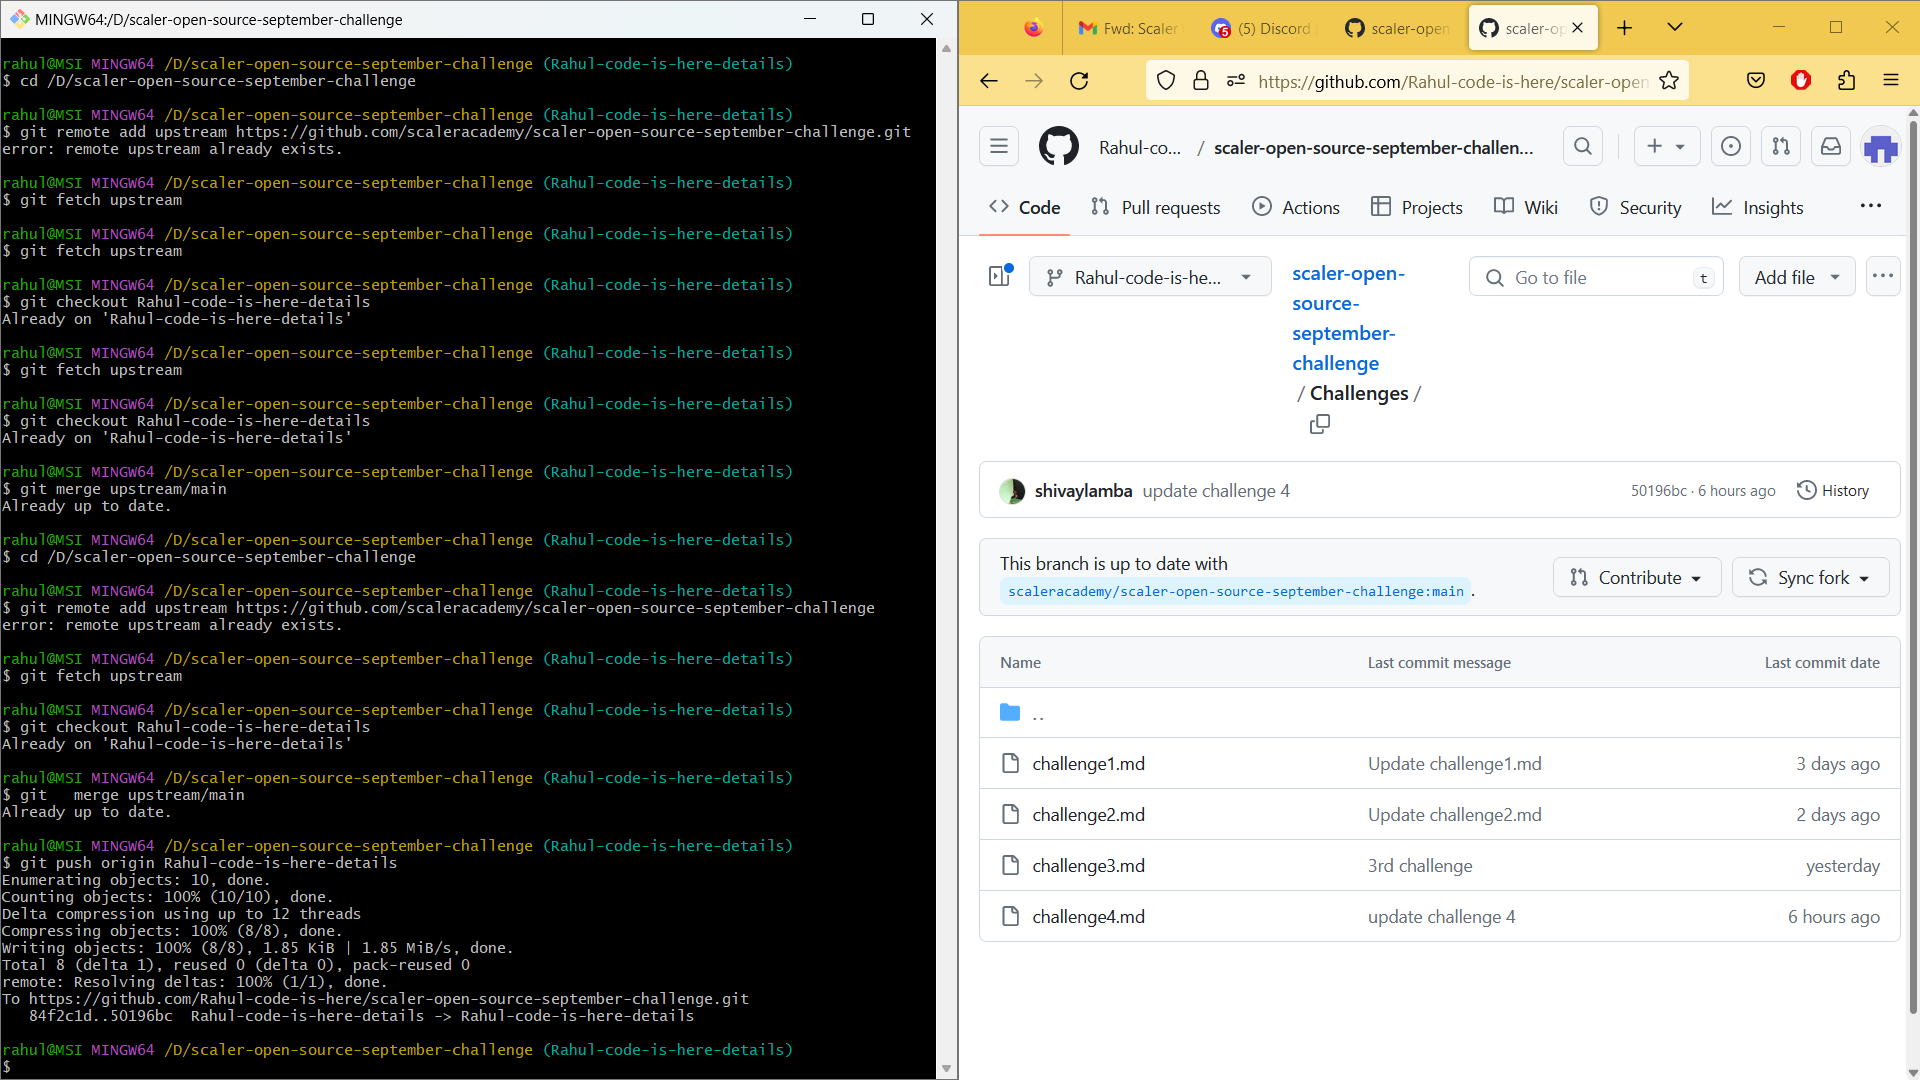Viewport: 1920px width, 1080px height.
Task: Open GitHub global search
Action: click(x=1583, y=146)
